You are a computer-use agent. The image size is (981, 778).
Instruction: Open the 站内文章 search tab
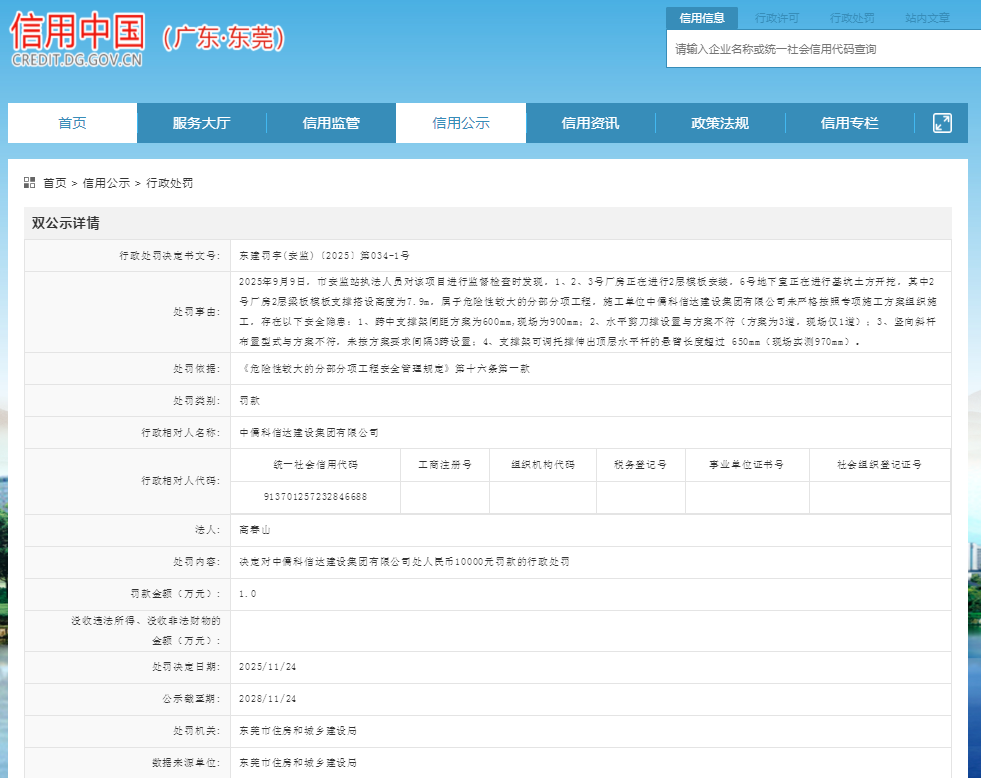click(927, 18)
